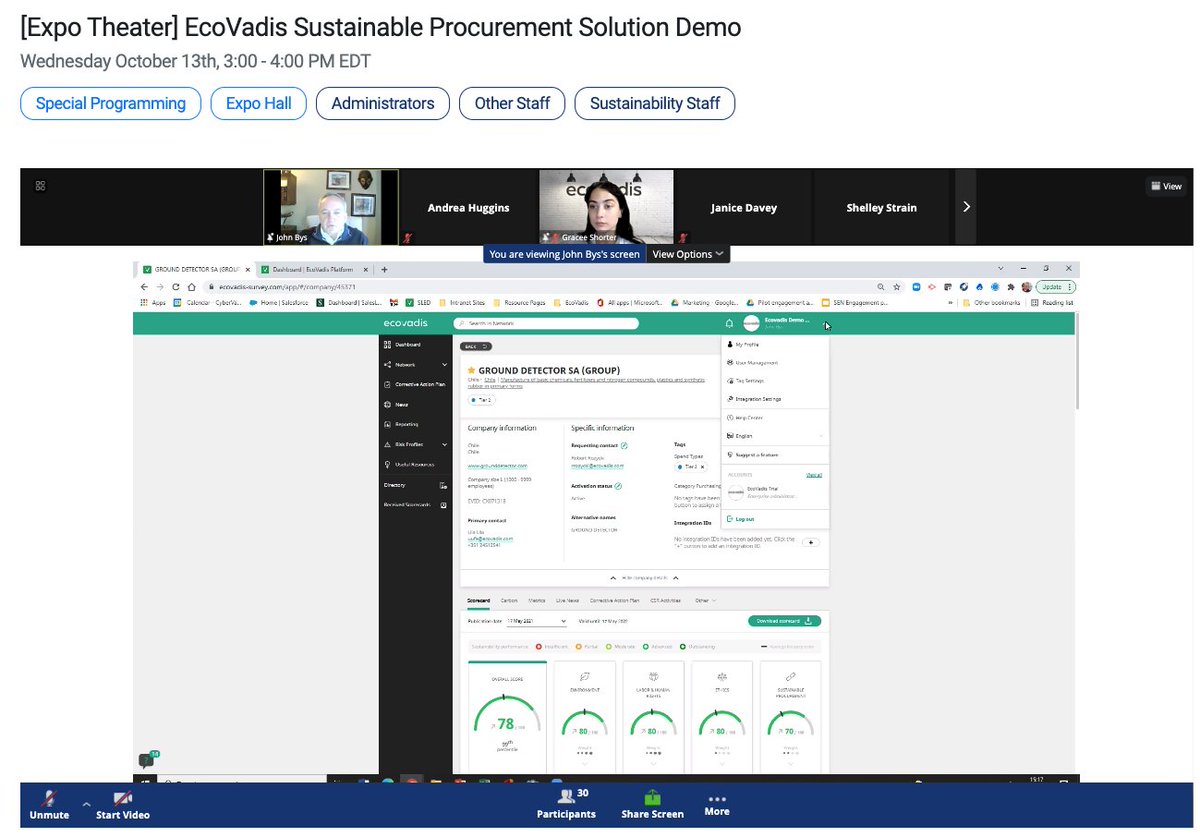The image size is (1200, 837).
Task: Click the plus button to add integration ID
Action: [811, 542]
